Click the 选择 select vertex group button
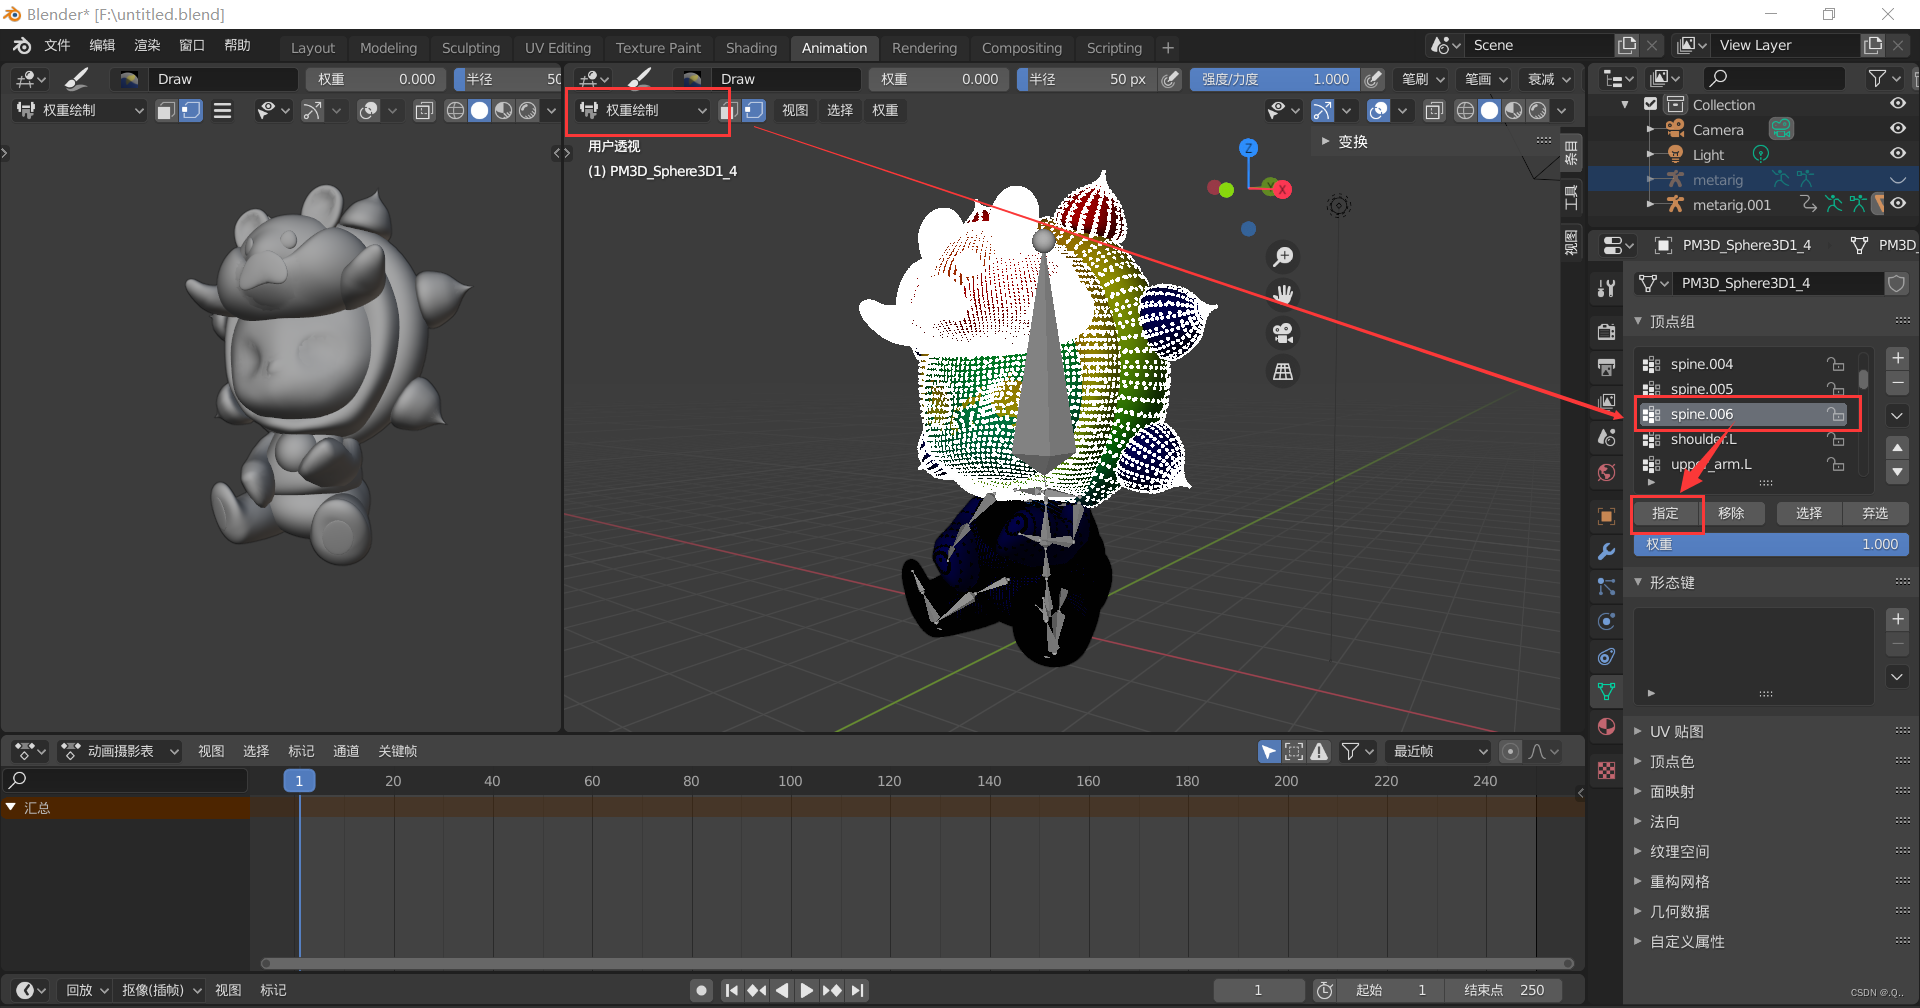This screenshot has width=1920, height=1008. [1809, 513]
